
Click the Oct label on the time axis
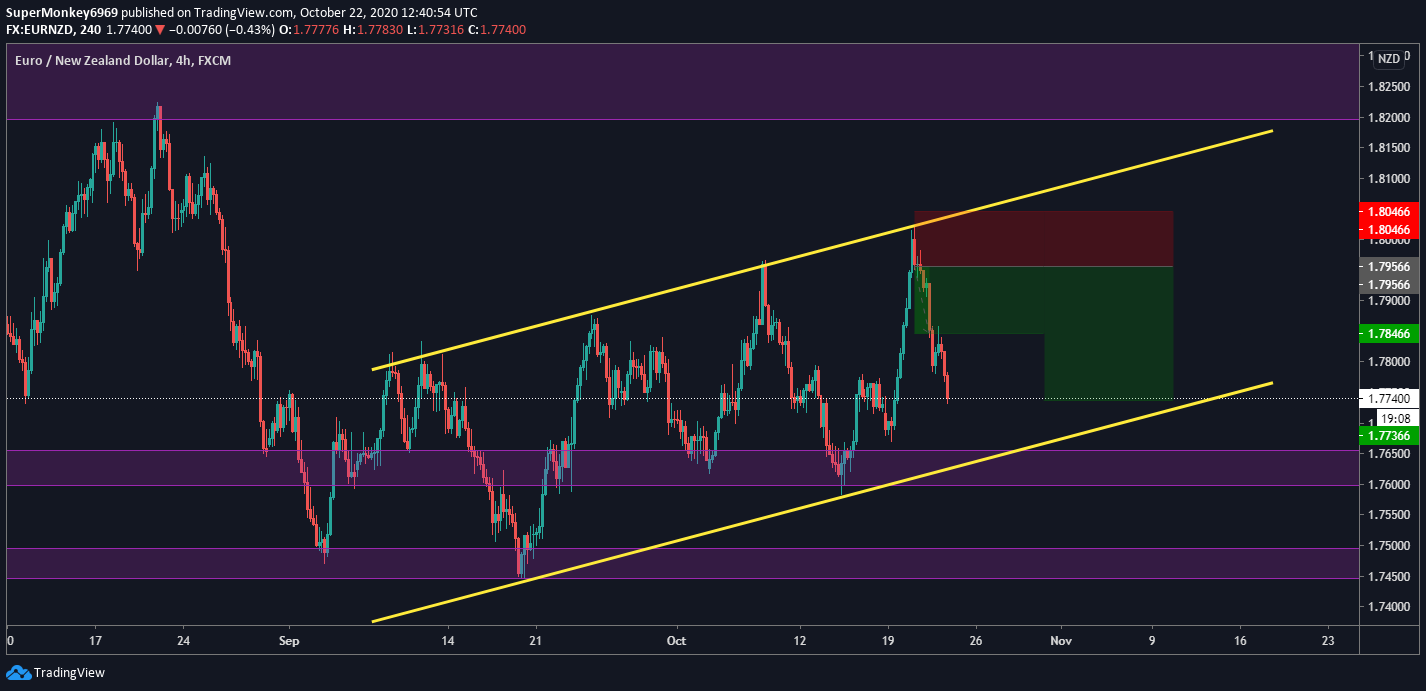pyautogui.click(x=677, y=640)
